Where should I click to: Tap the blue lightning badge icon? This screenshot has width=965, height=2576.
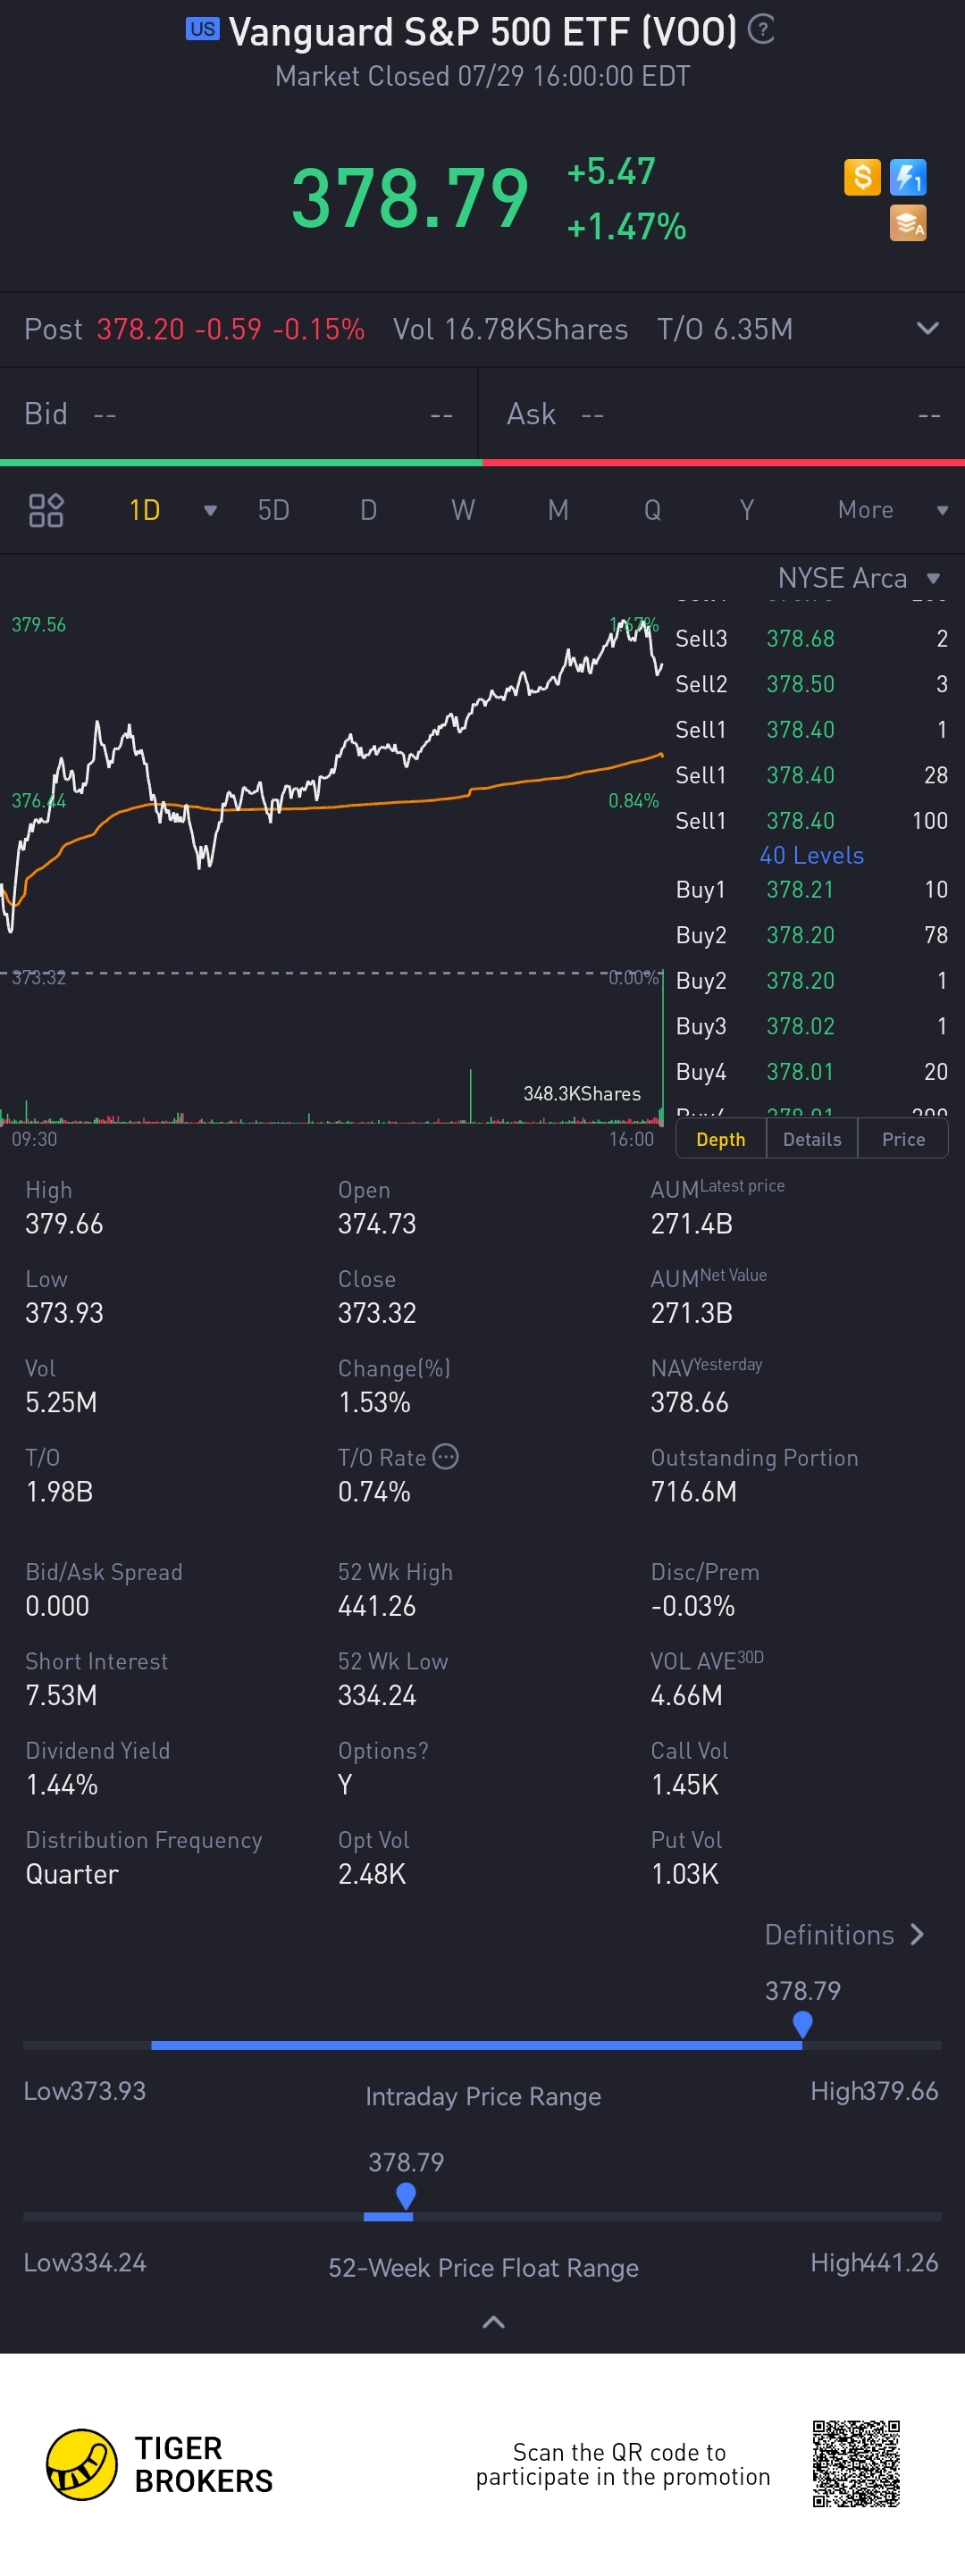click(908, 177)
